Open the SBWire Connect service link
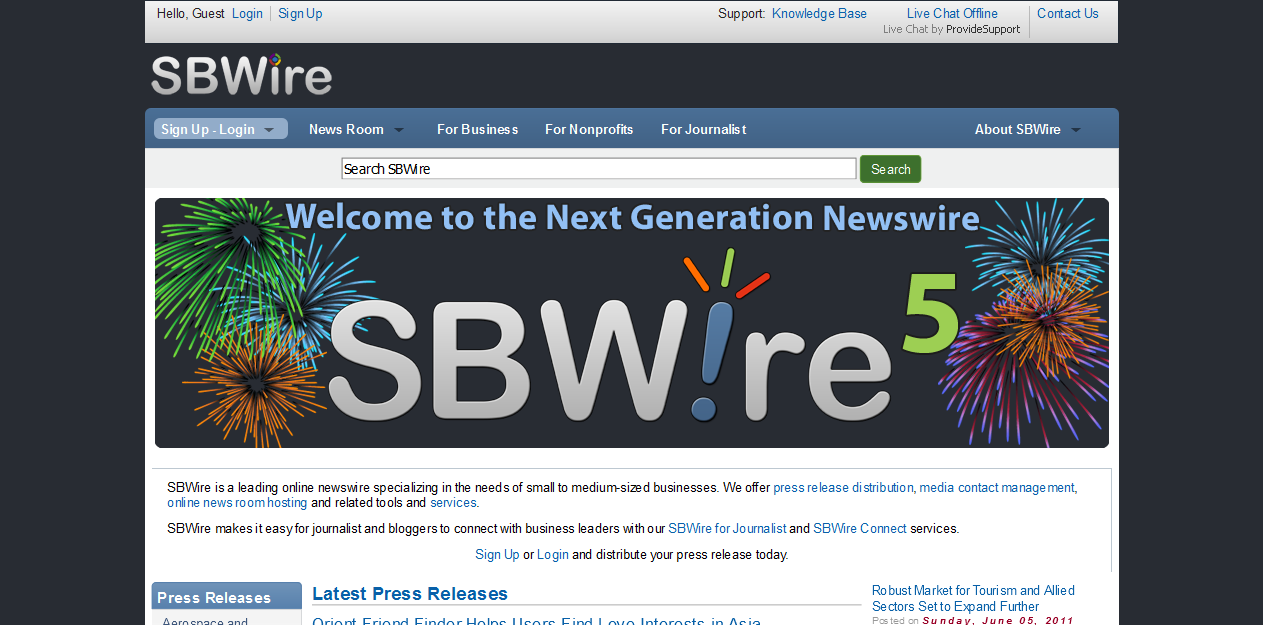Viewport: 1263px width, 625px height. point(859,528)
